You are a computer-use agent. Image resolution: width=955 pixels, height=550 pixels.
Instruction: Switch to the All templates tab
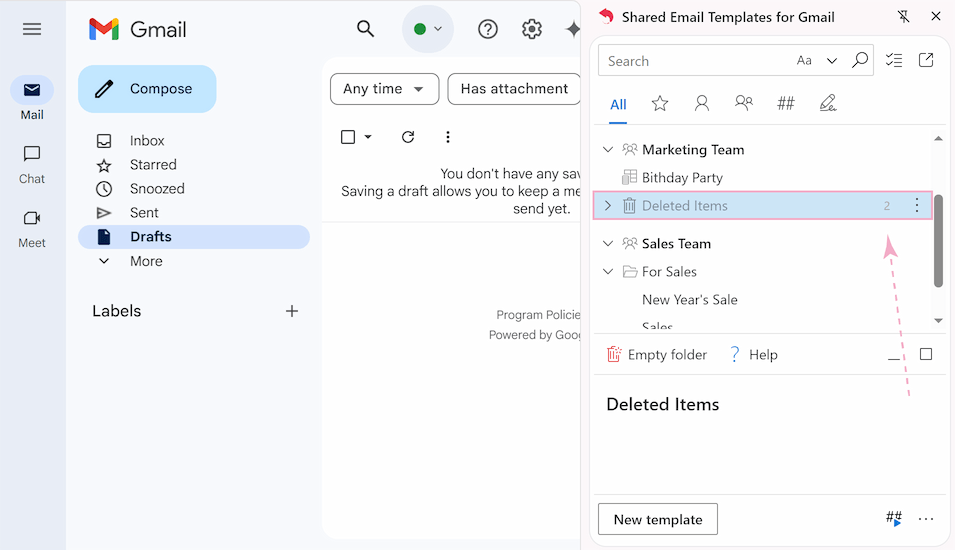pos(618,104)
